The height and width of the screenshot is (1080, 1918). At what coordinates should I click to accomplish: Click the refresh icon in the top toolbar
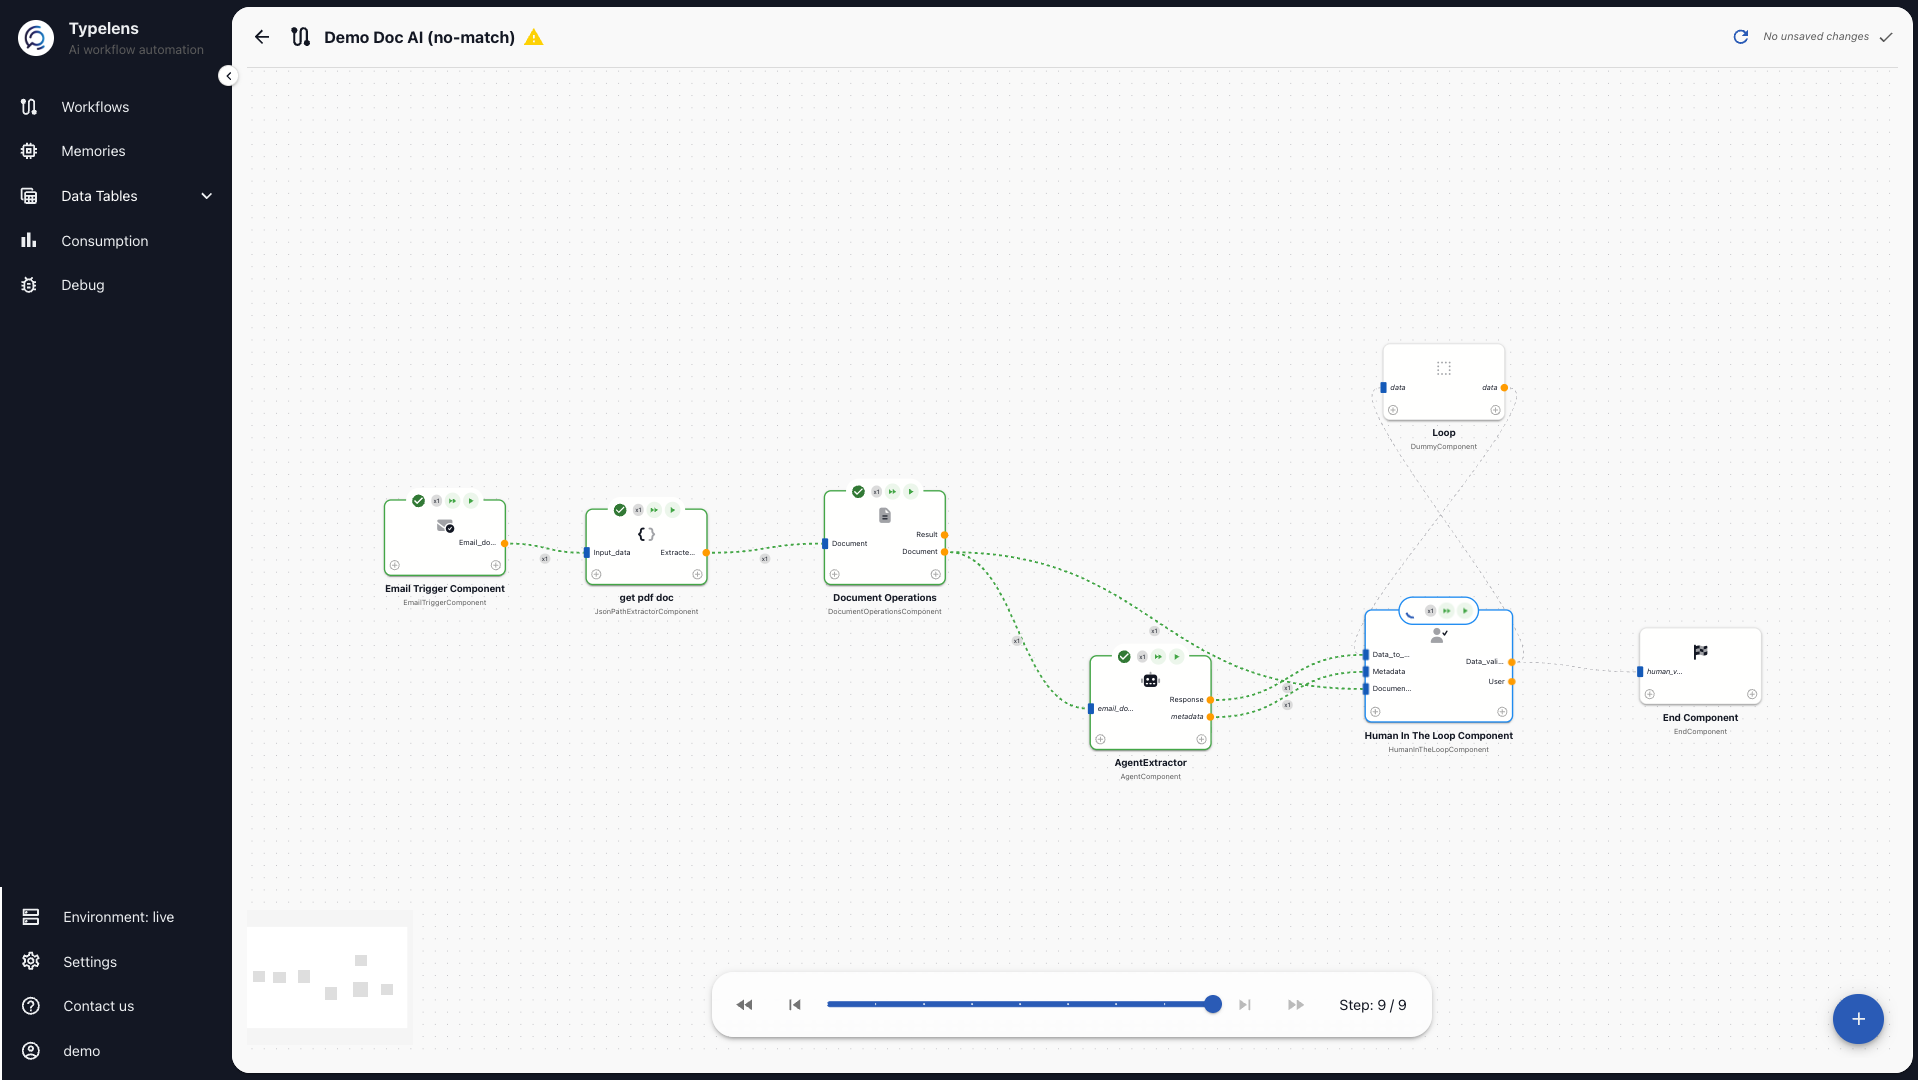1740,36
